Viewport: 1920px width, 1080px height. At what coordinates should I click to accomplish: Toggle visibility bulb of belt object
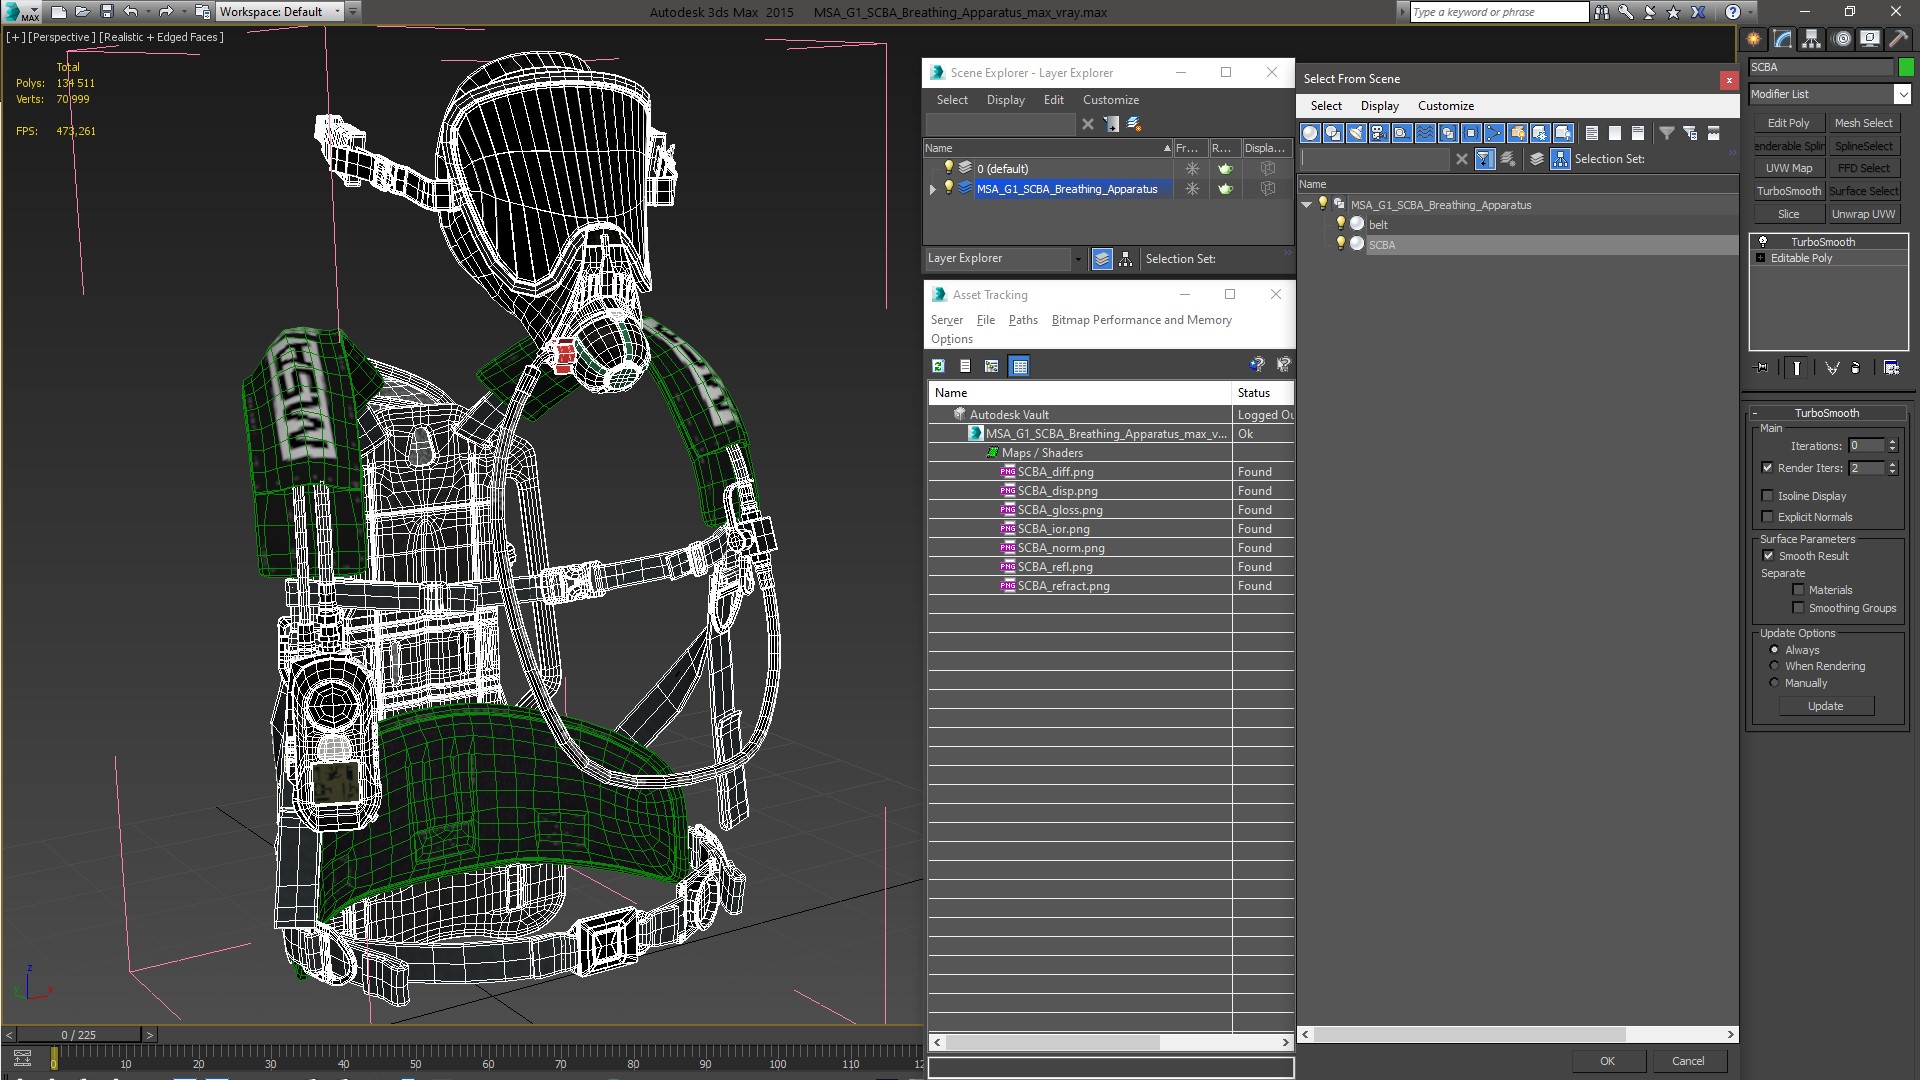(x=1341, y=224)
